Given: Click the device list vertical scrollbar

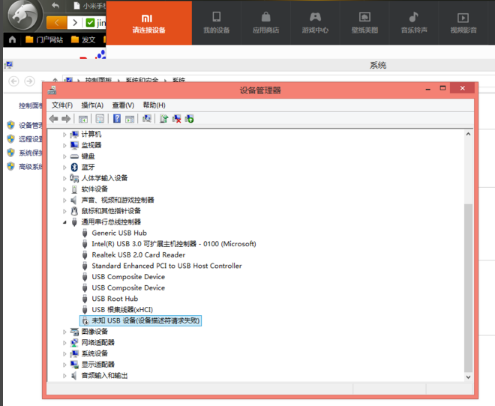Looking at the screenshot, I should point(468,255).
